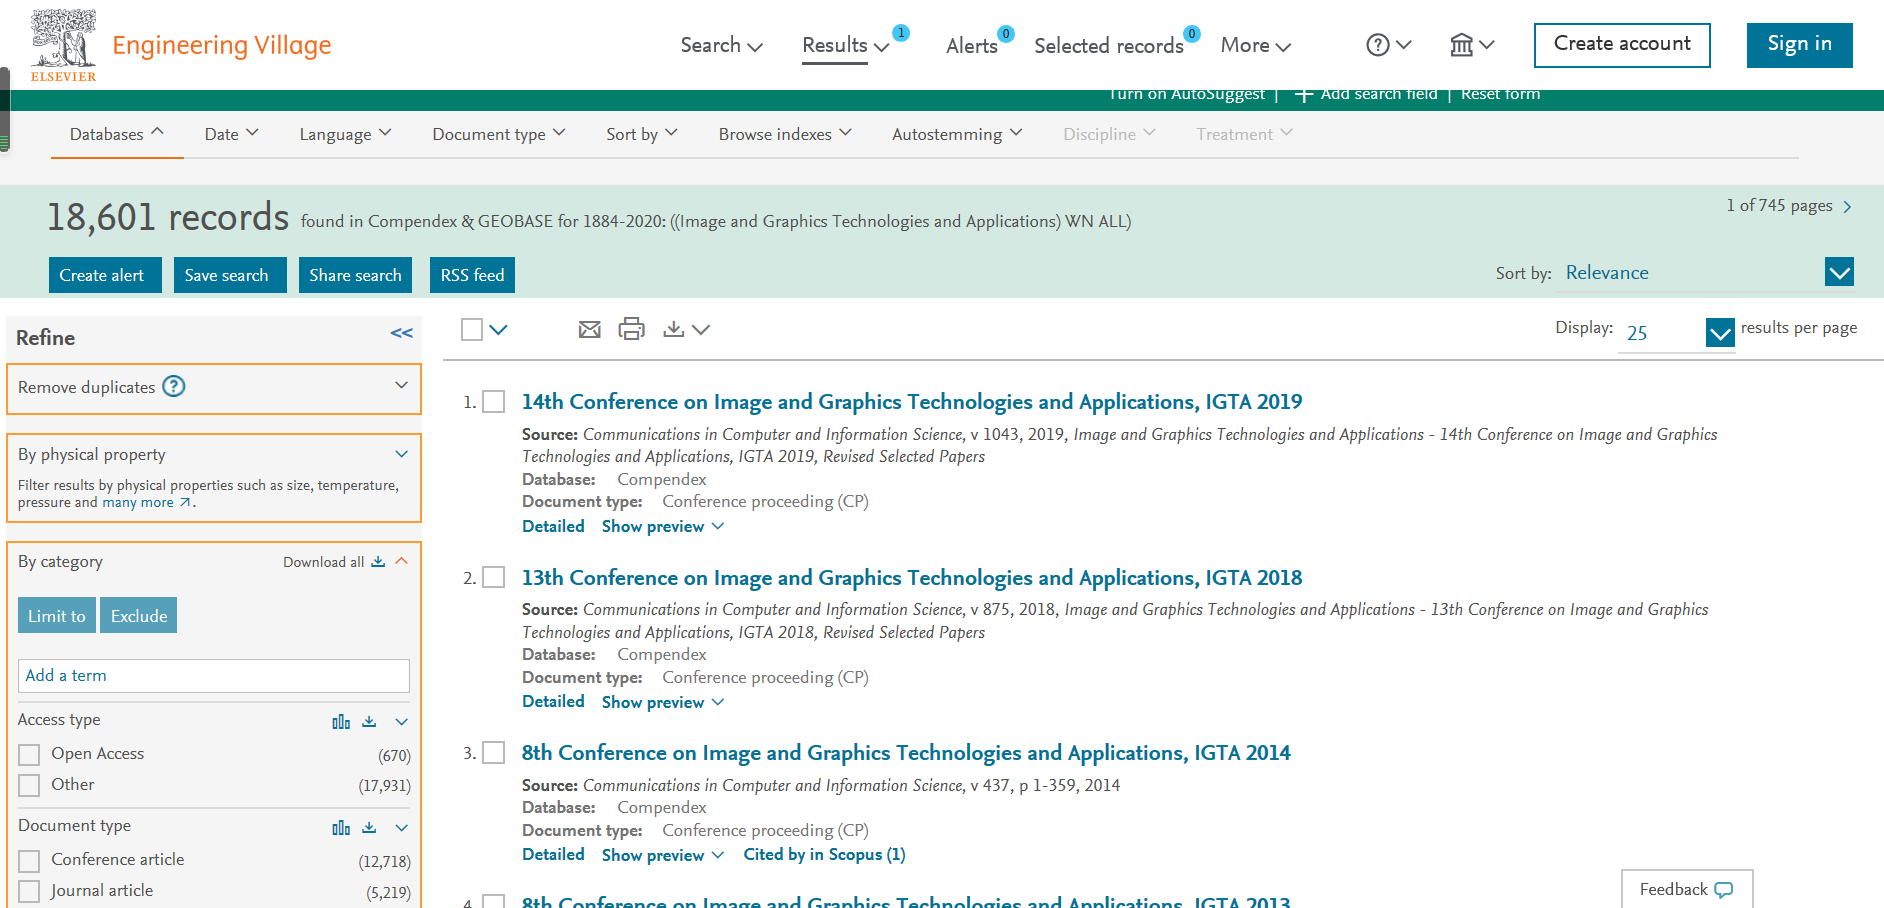Click the Save search button
1884x908 pixels.
[230, 275]
